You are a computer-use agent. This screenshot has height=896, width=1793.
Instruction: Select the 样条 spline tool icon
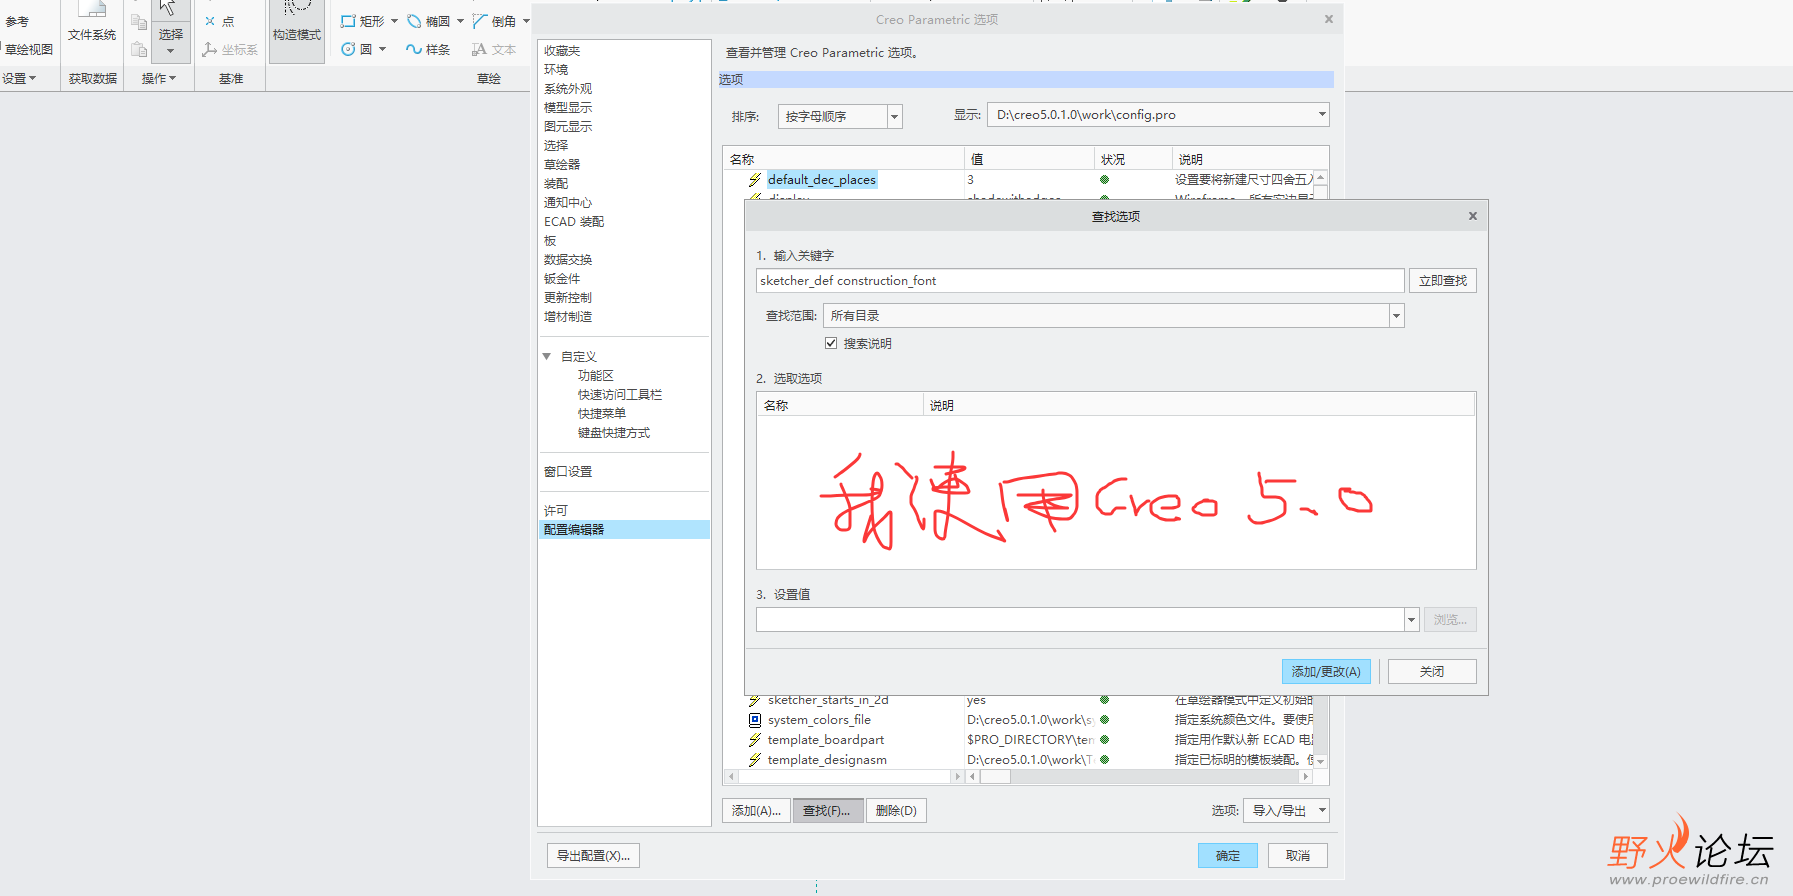point(413,49)
